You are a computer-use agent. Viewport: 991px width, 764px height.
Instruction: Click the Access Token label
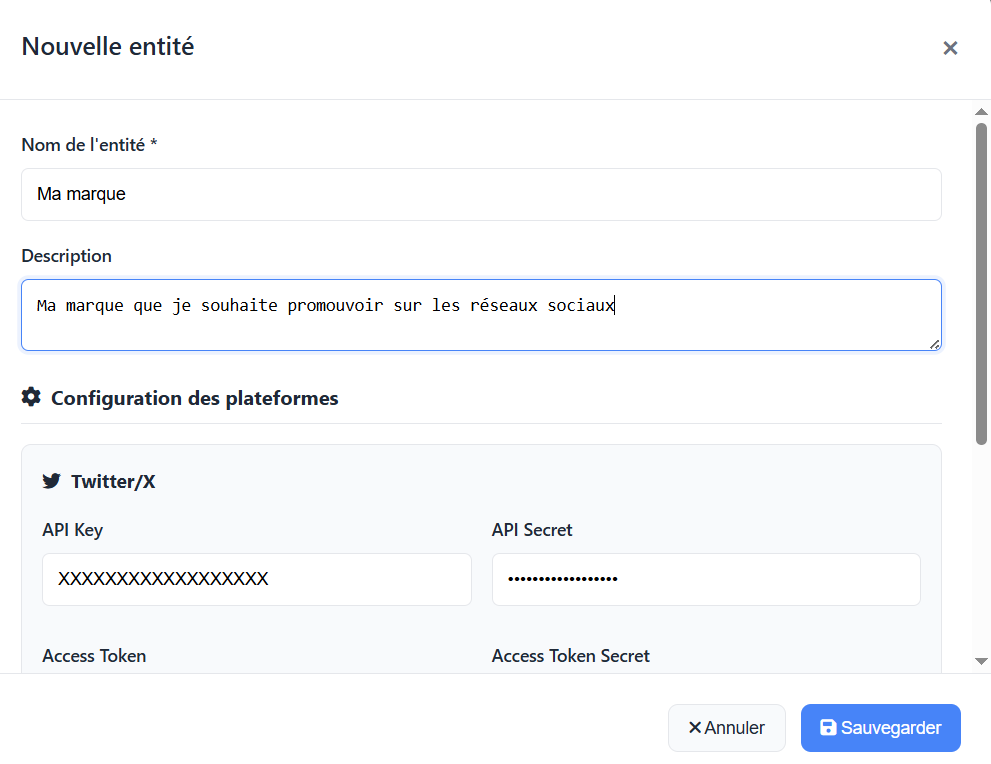click(x=94, y=656)
